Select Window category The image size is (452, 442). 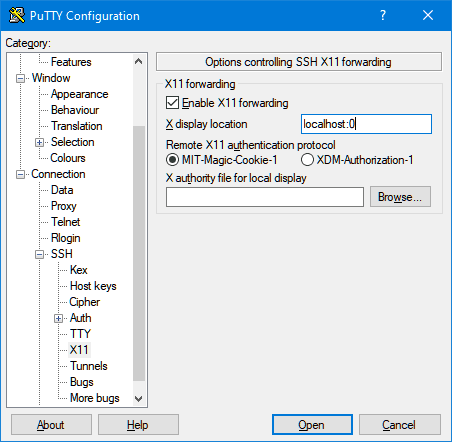coord(51,78)
